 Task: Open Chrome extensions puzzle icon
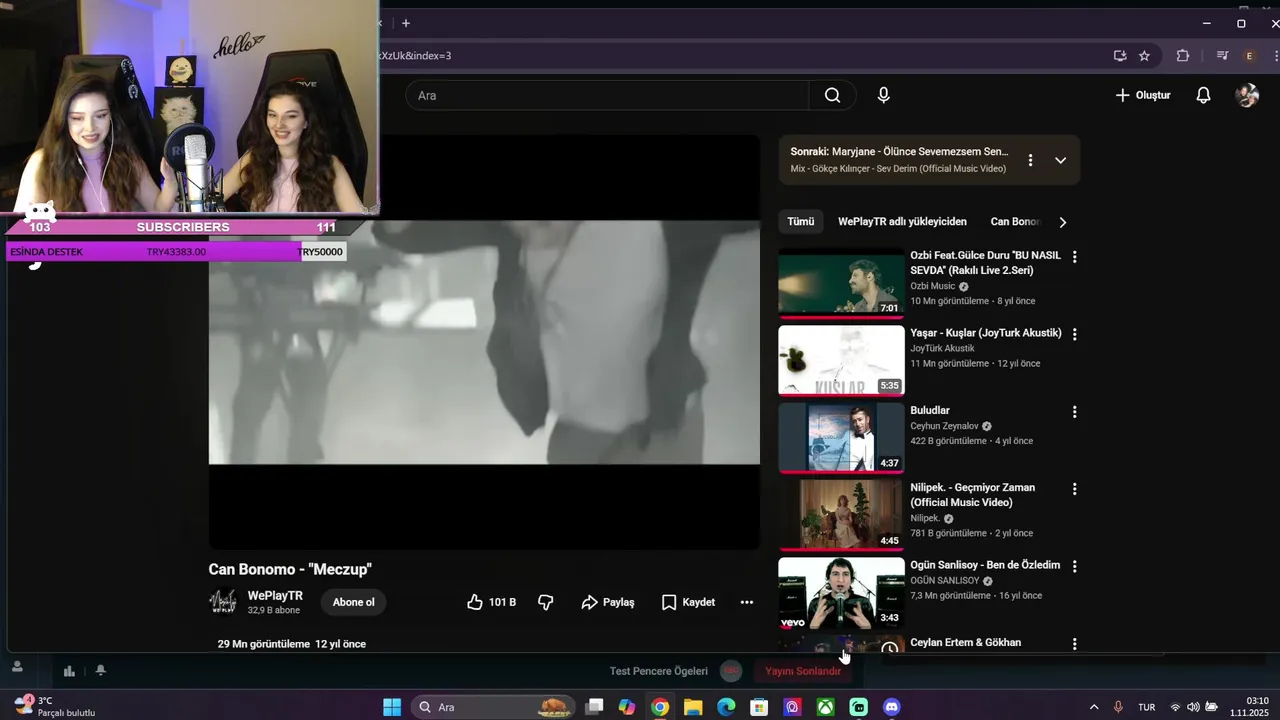click(1182, 56)
